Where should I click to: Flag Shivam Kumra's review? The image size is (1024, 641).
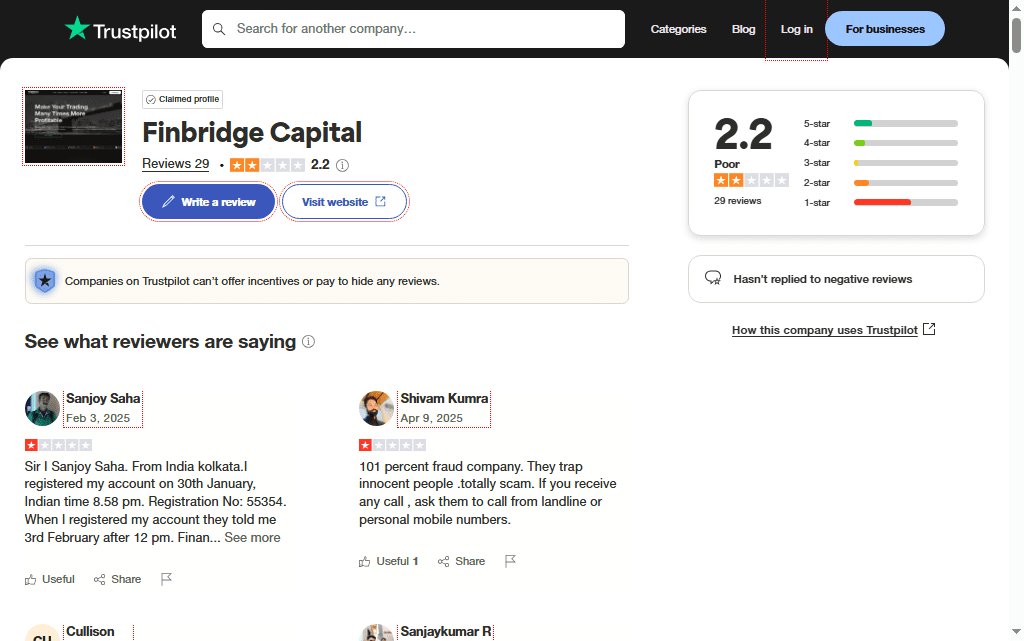[x=511, y=561]
